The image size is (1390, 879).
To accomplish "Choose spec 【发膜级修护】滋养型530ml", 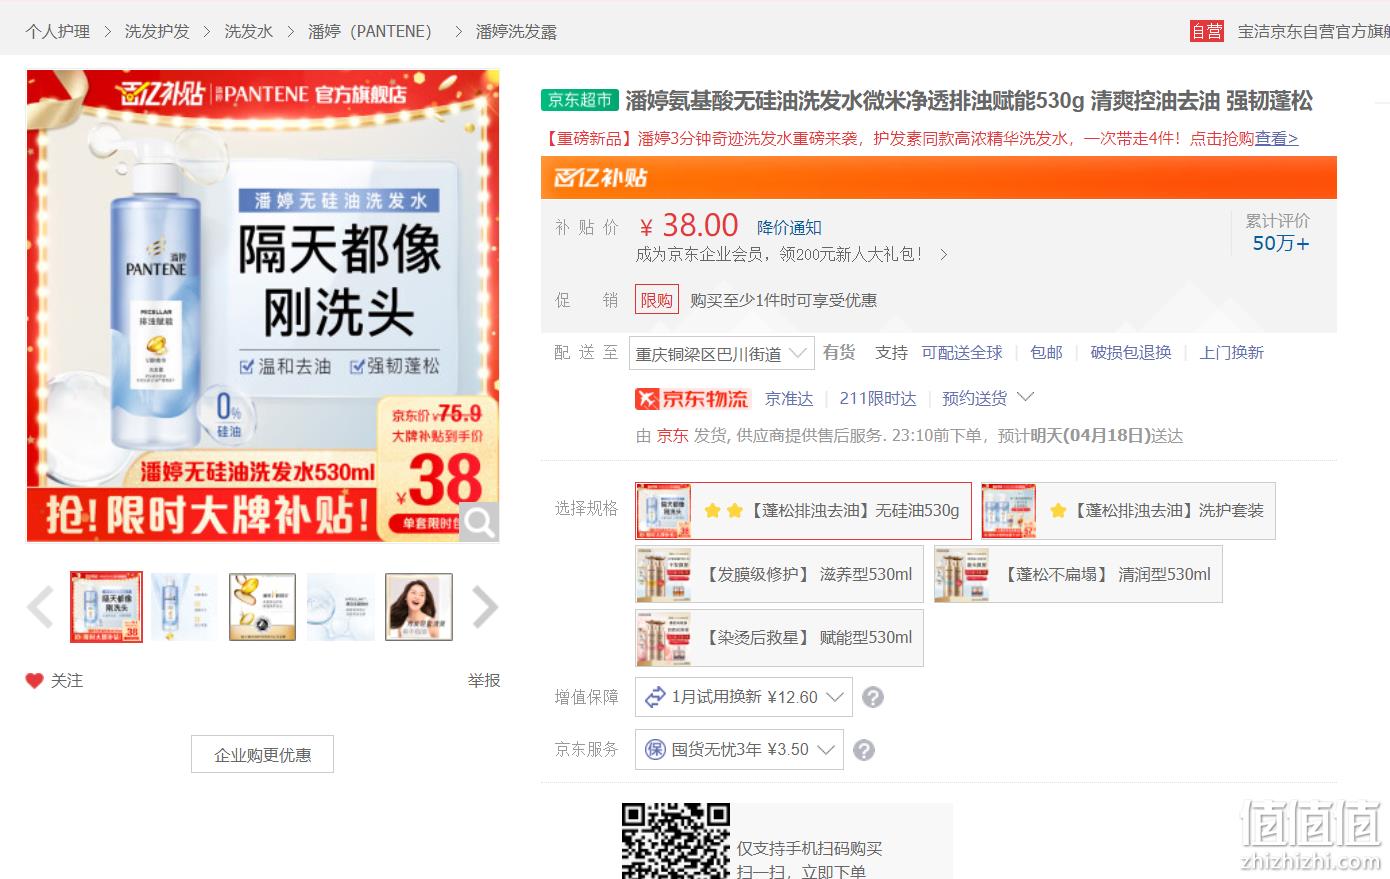I will pyautogui.click(x=779, y=574).
